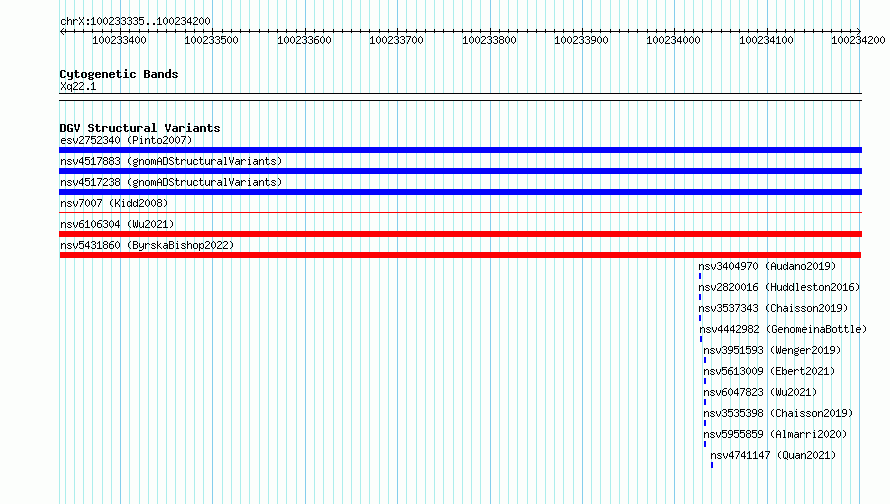890x504 pixels.
Task: Click the red nsv6106304 variant bar
Action: coord(460,234)
